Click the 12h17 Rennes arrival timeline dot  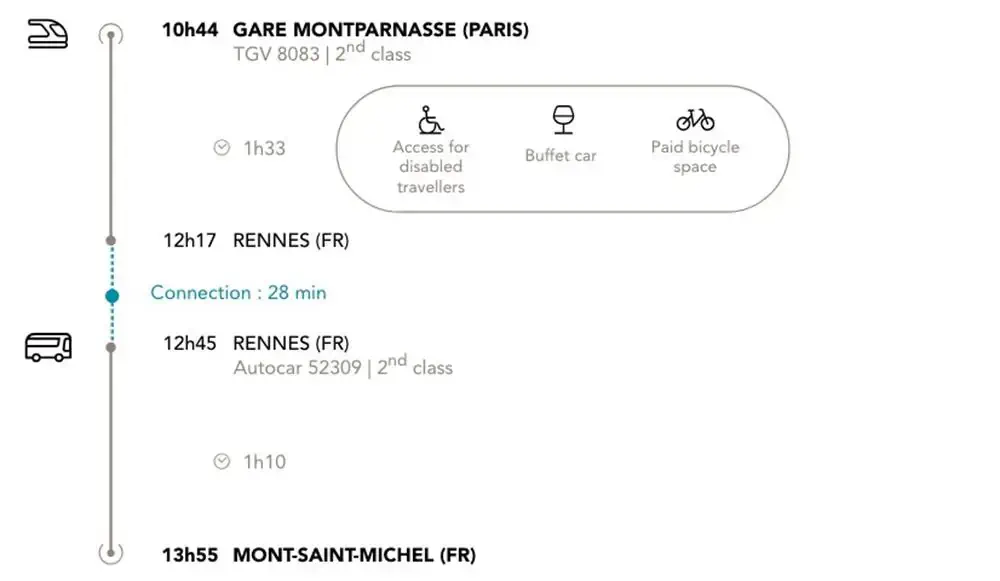pos(111,240)
